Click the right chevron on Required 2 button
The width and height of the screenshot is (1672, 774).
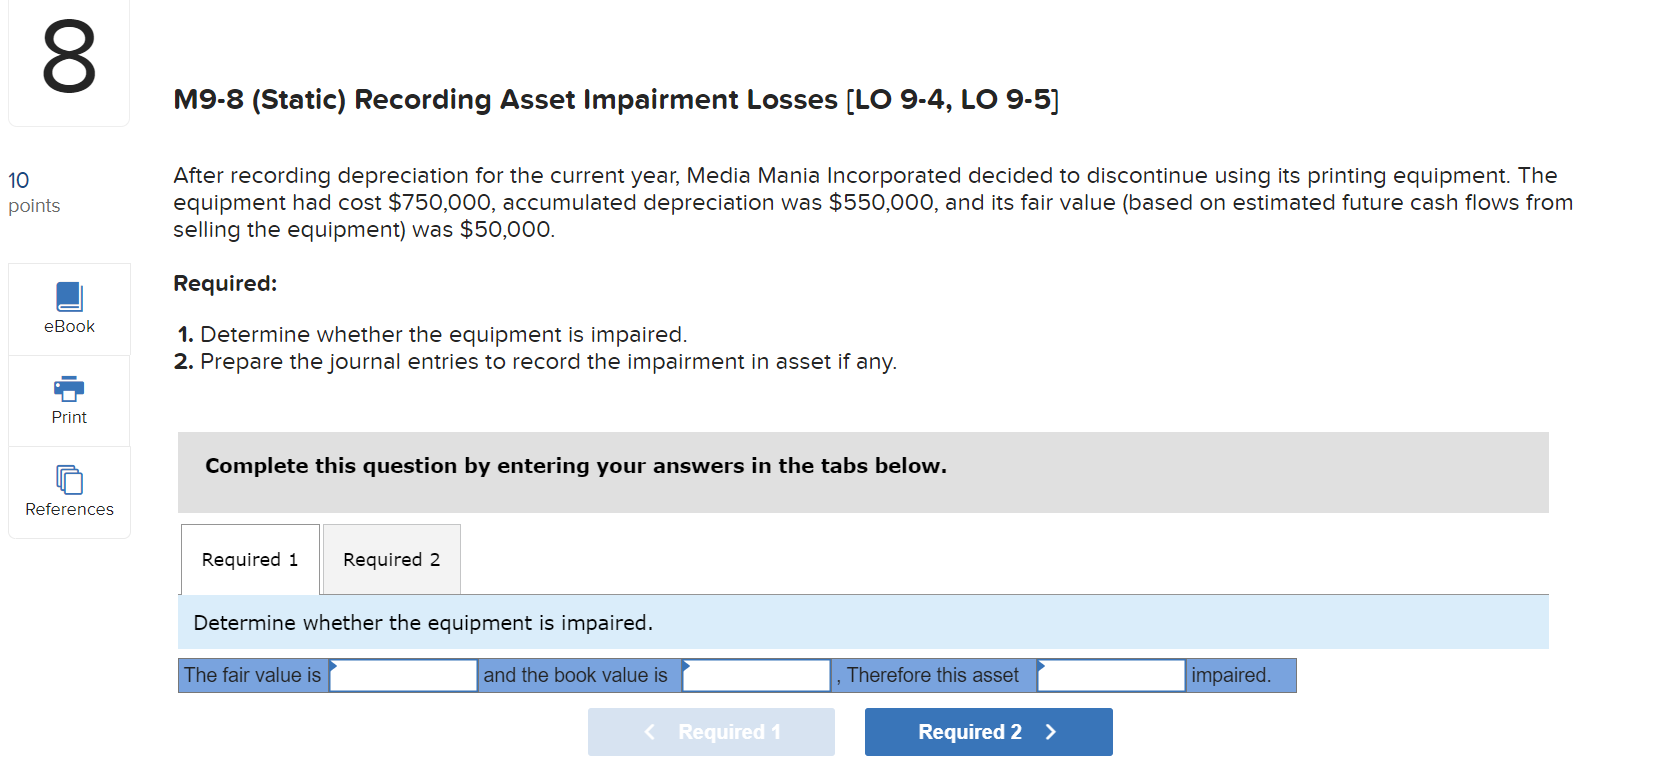pos(1051,731)
